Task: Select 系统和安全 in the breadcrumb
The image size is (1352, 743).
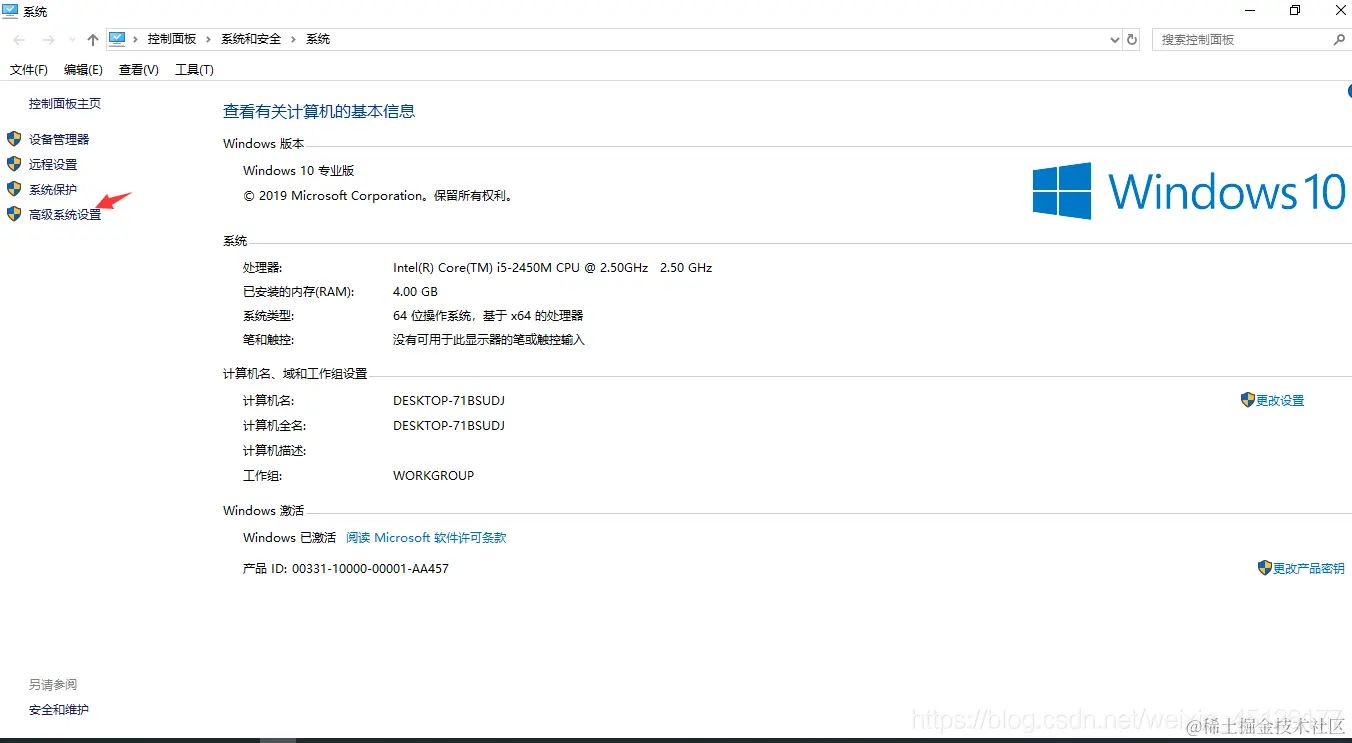Action: pyautogui.click(x=251, y=39)
